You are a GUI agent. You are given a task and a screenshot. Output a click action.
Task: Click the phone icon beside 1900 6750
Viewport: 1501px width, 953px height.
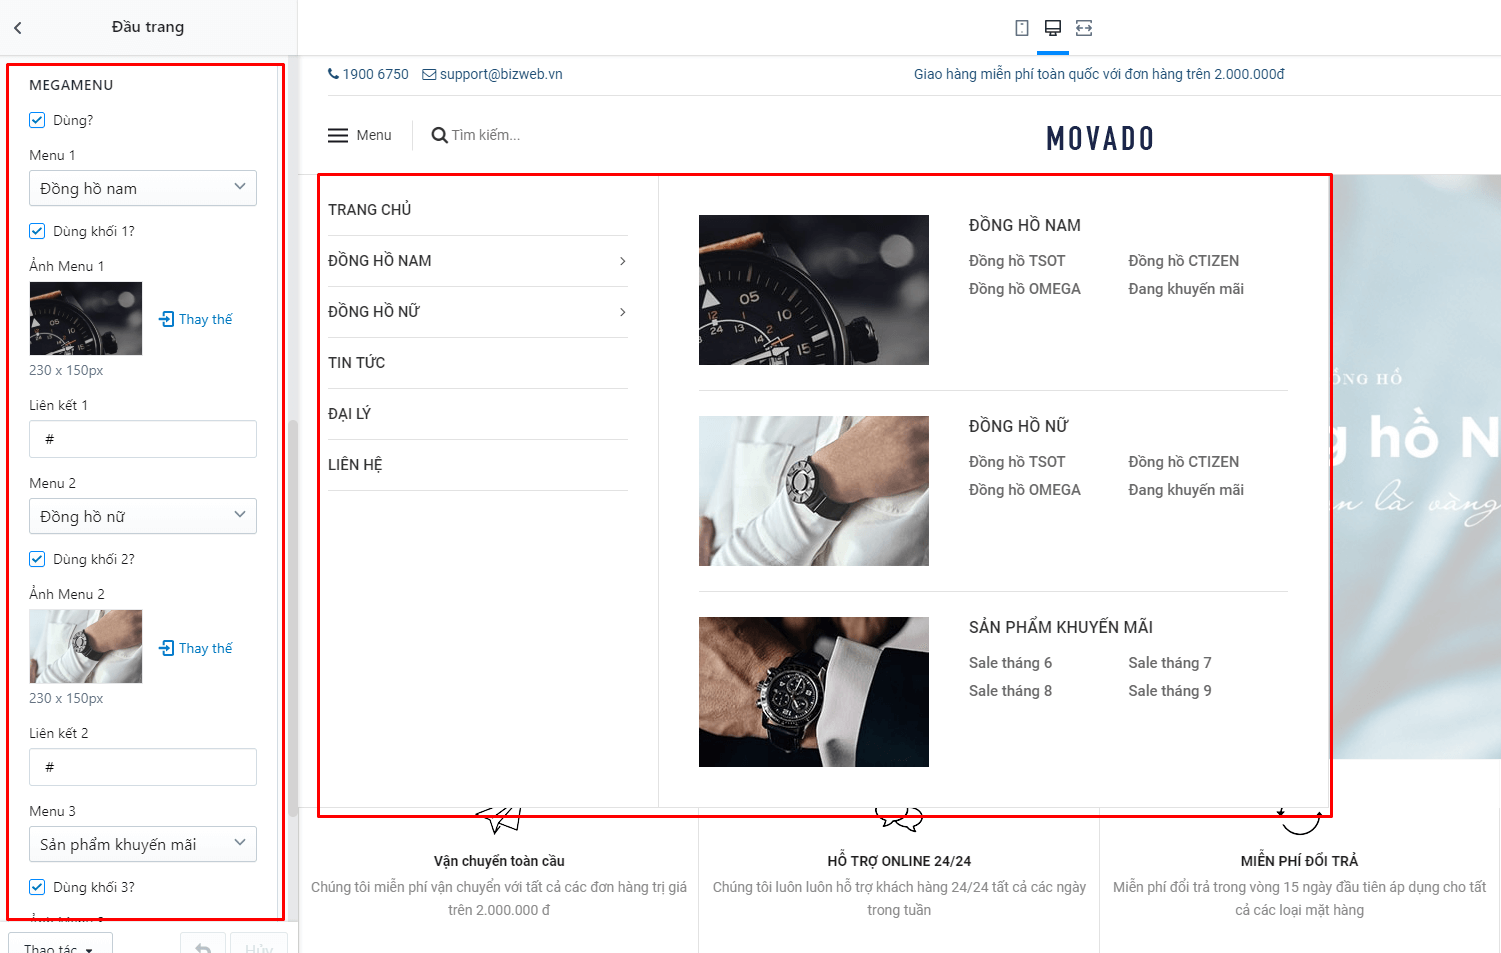click(334, 74)
